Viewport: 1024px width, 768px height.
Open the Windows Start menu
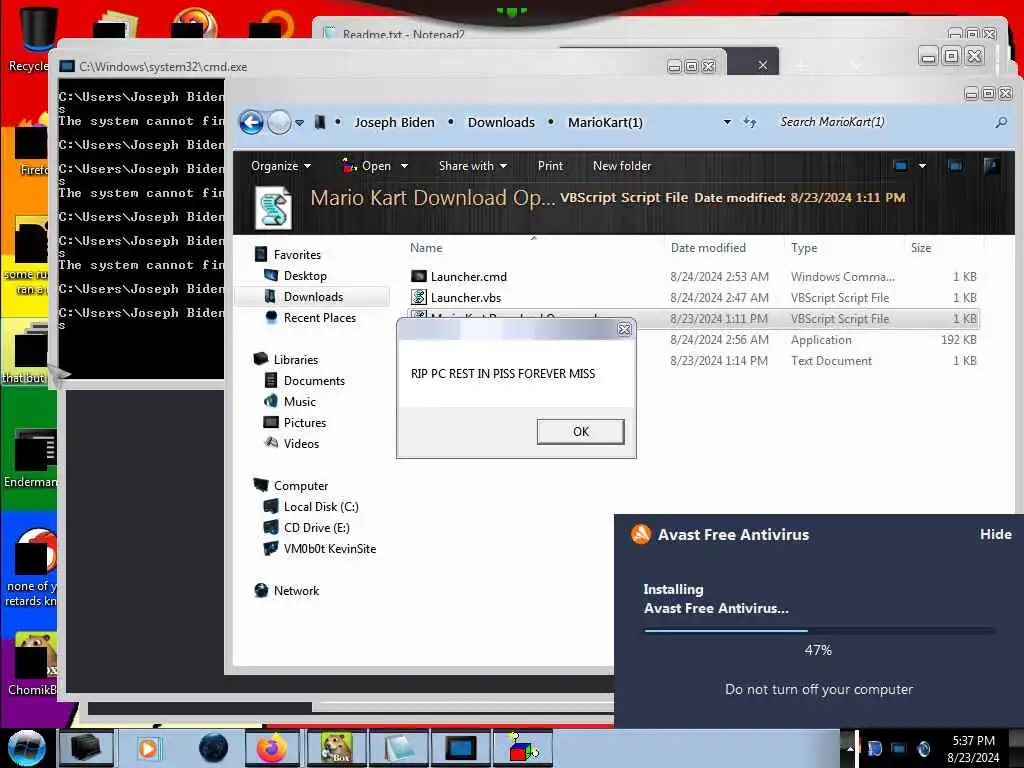click(26, 748)
